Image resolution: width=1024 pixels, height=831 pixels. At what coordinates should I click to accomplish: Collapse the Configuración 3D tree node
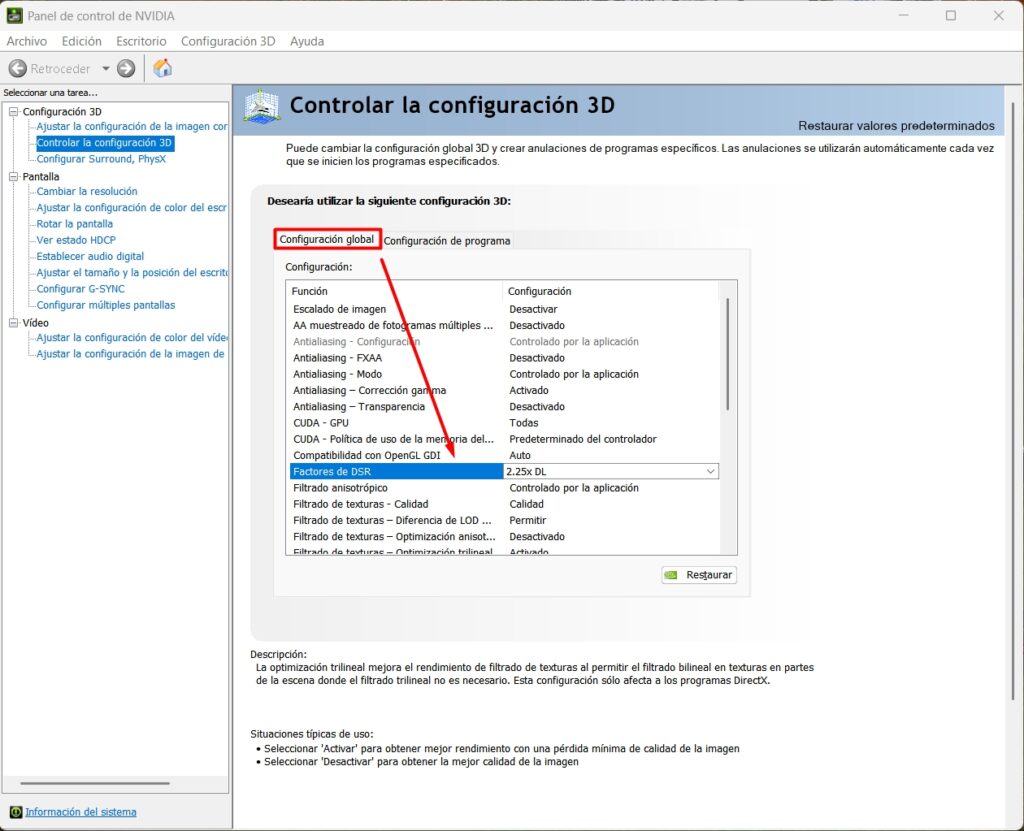click(13, 112)
